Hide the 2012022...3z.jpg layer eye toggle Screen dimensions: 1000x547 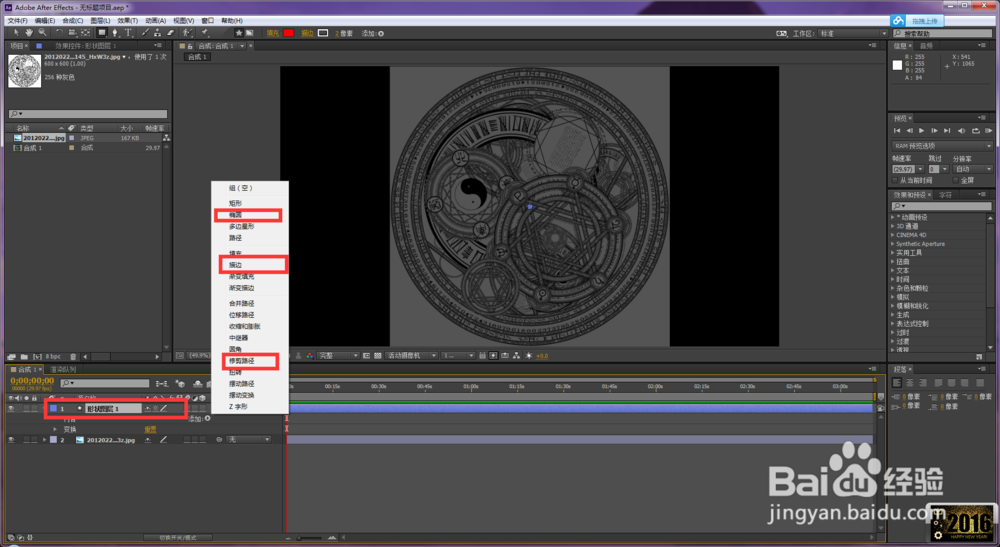click(x=11, y=440)
